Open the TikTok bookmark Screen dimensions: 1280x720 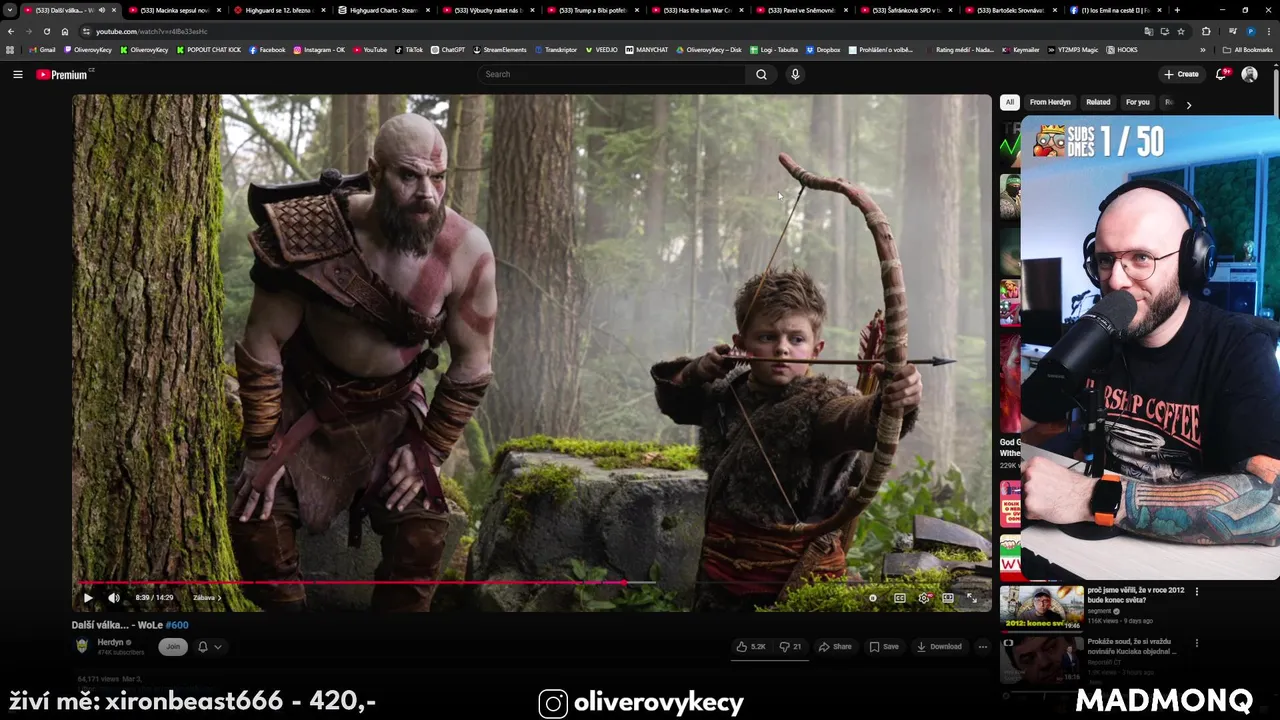click(409, 50)
